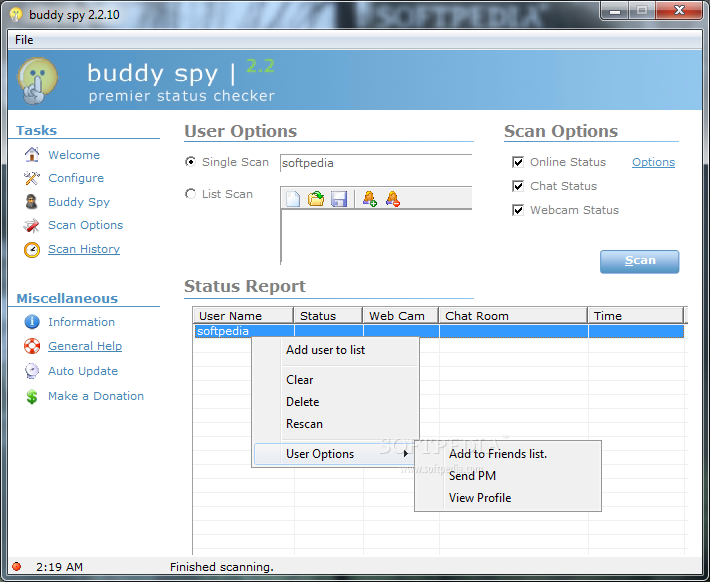Click the Auto Update icon
This screenshot has height=582, width=710.
tap(32, 371)
